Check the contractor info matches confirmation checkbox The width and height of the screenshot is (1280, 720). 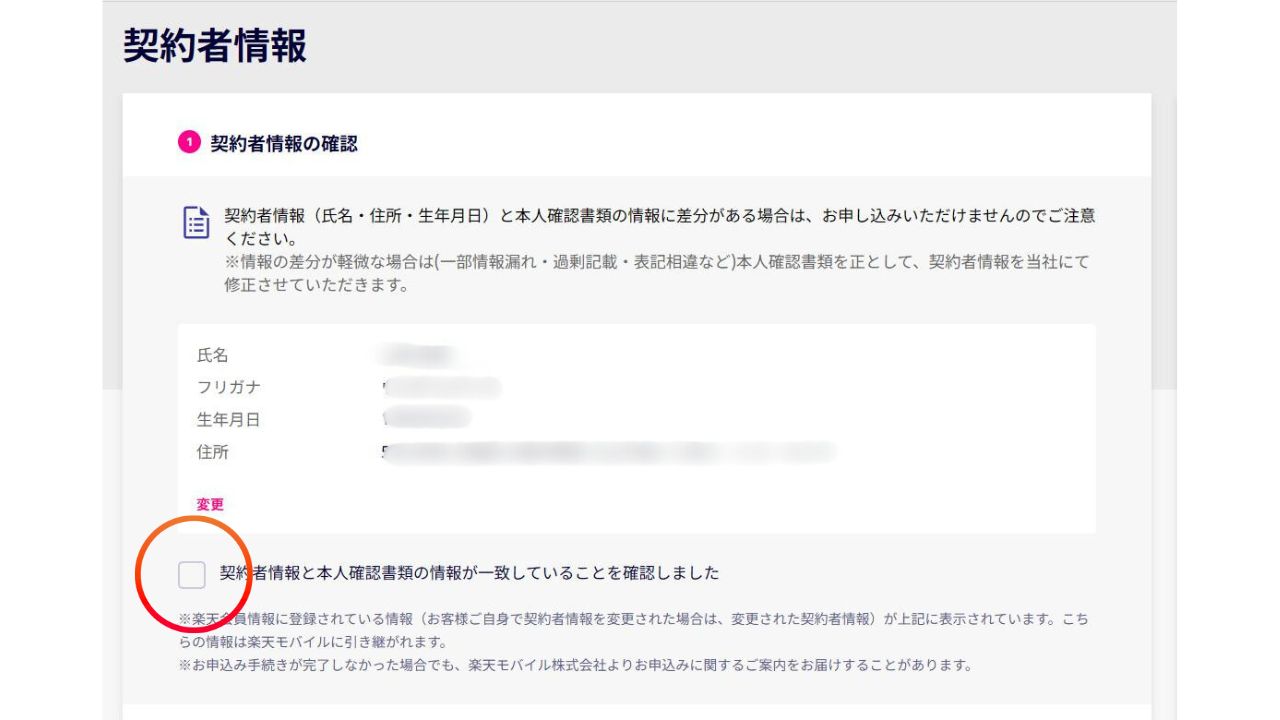pyautogui.click(x=192, y=574)
